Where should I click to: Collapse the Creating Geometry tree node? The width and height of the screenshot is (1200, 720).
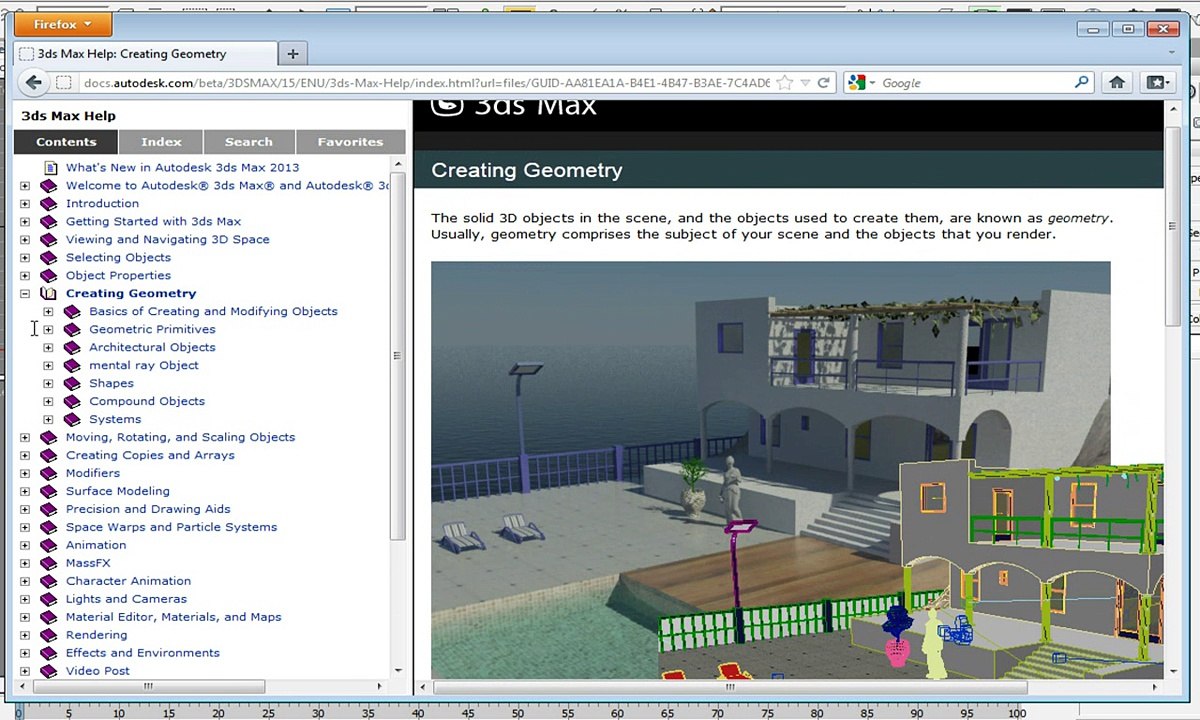pos(25,293)
